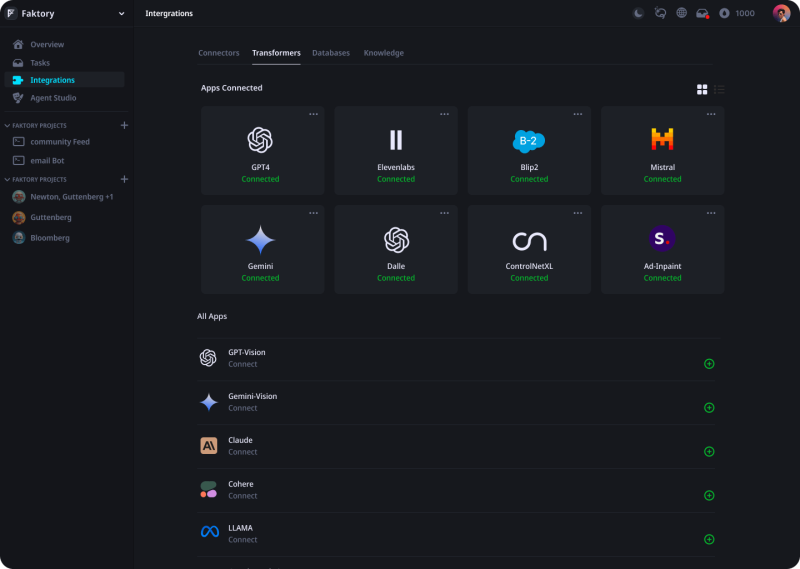Click Connect link under GPT-Vision
The width and height of the screenshot is (800, 569).
[x=242, y=364]
